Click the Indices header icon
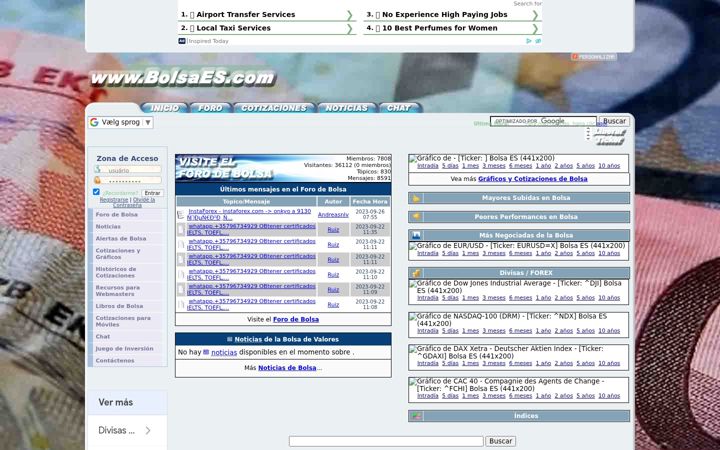 (x=416, y=416)
